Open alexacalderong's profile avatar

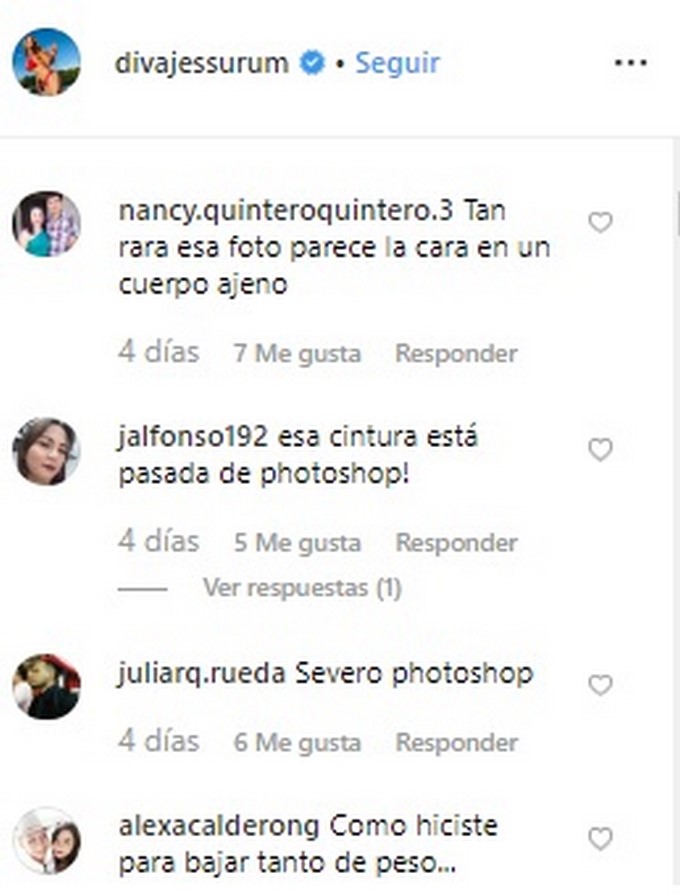(46, 840)
